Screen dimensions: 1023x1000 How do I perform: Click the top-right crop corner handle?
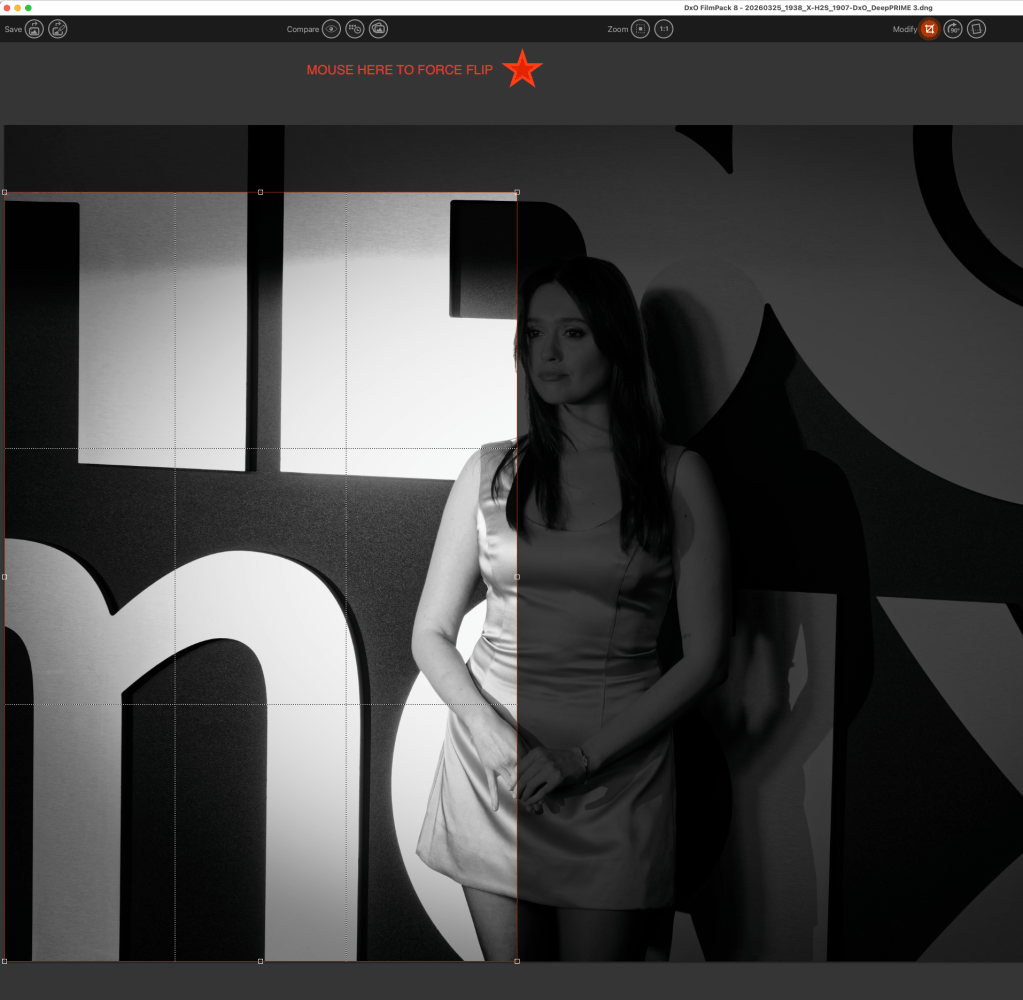point(517,192)
